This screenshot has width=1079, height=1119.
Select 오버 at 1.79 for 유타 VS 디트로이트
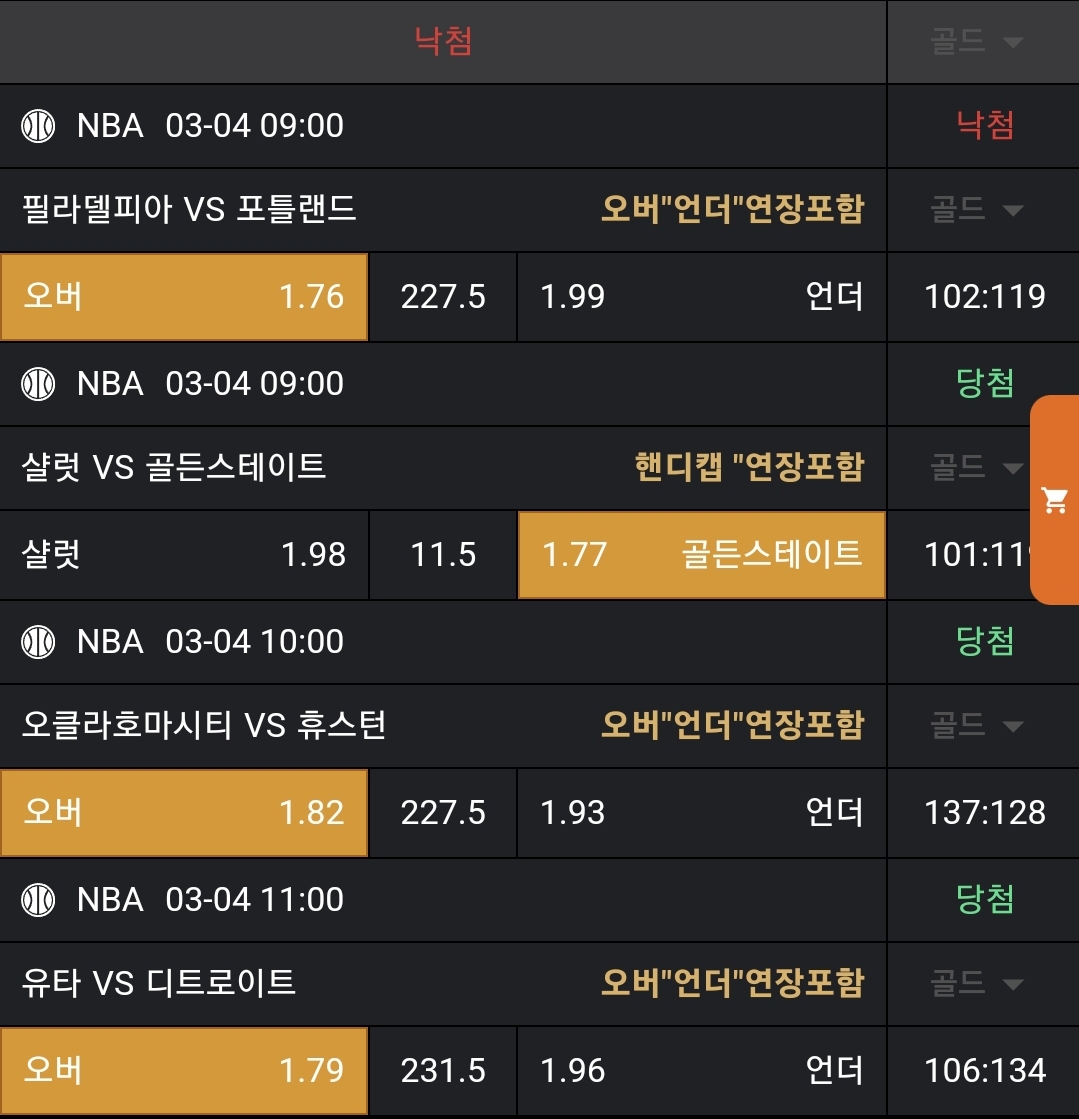(184, 1071)
